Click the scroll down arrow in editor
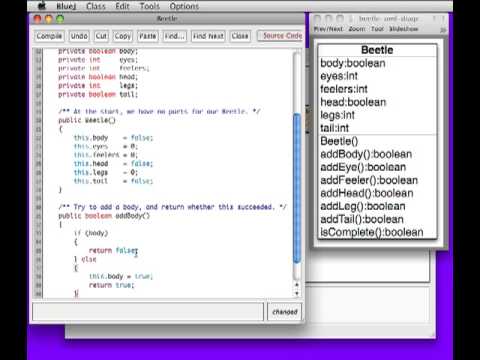 click(x=297, y=293)
